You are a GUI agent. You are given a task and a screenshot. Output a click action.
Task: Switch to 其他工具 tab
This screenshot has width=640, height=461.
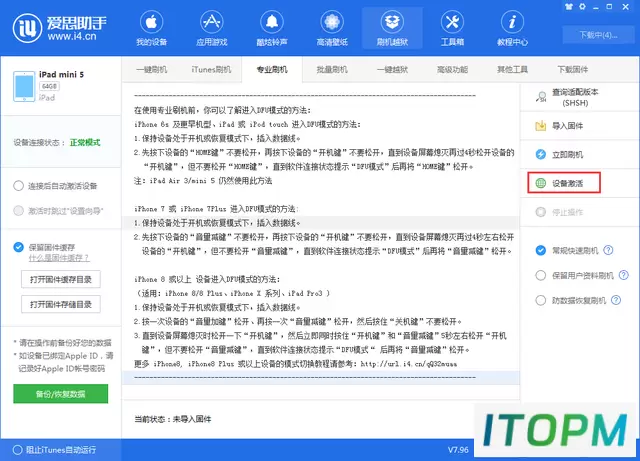(512, 69)
